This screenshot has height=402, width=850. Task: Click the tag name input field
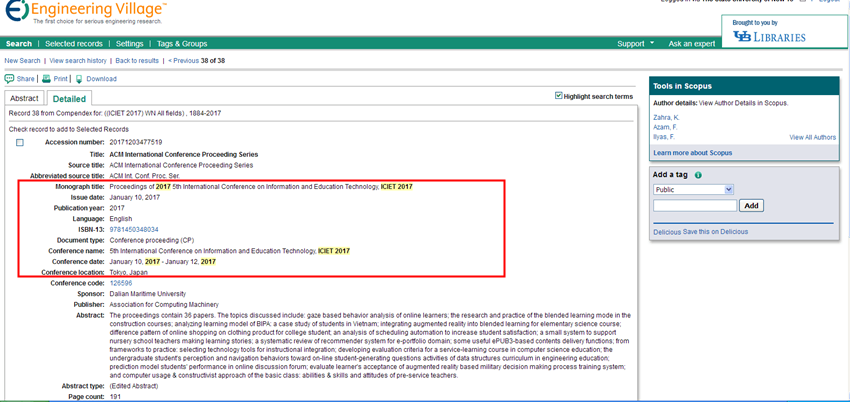click(695, 206)
